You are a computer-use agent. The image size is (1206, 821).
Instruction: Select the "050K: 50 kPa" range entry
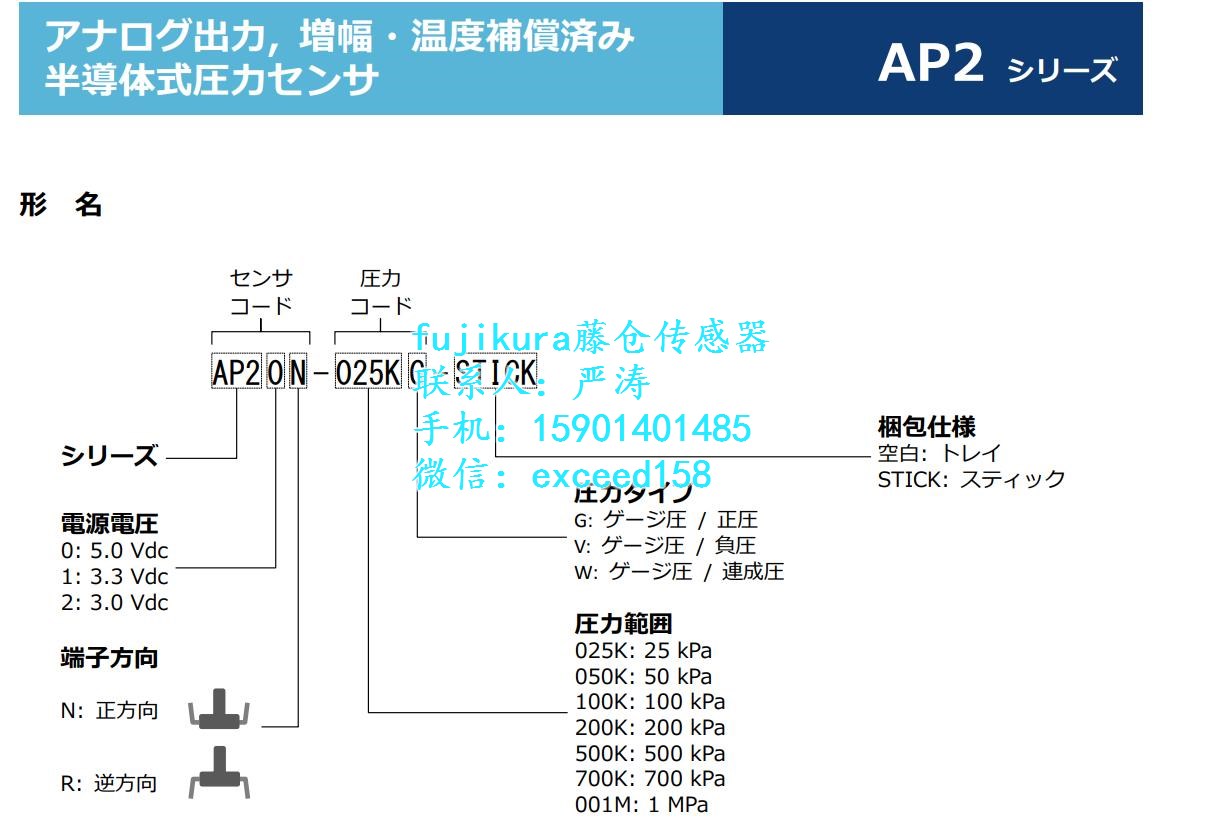[x=644, y=677]
